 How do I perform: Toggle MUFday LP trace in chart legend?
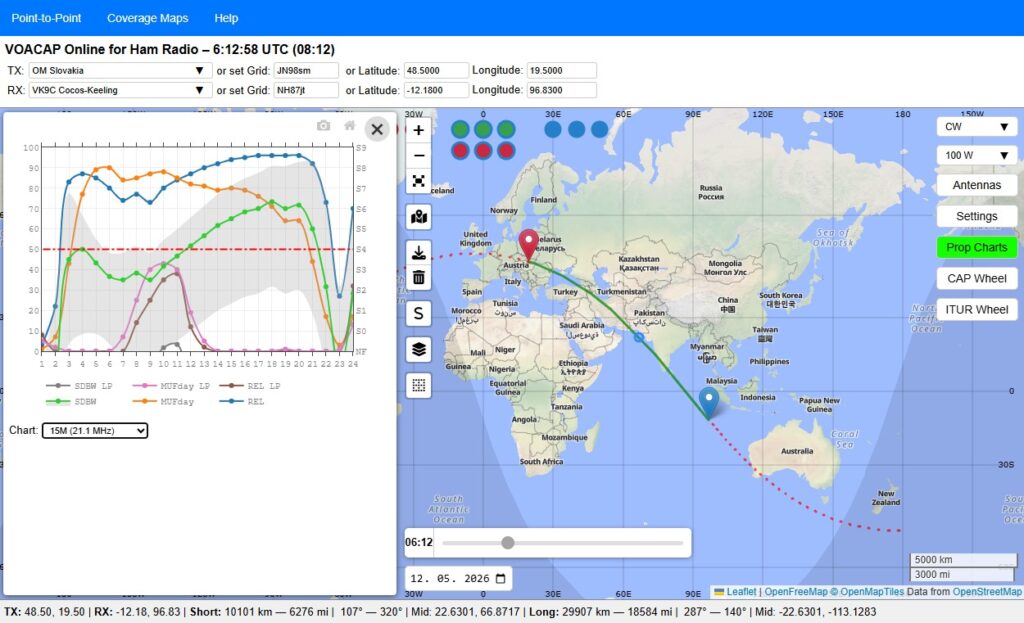pos(171,386)
